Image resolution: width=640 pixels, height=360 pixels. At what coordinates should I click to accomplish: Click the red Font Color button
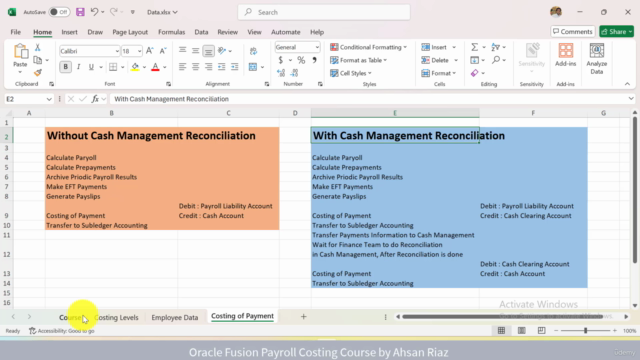[x=155, y=67]
